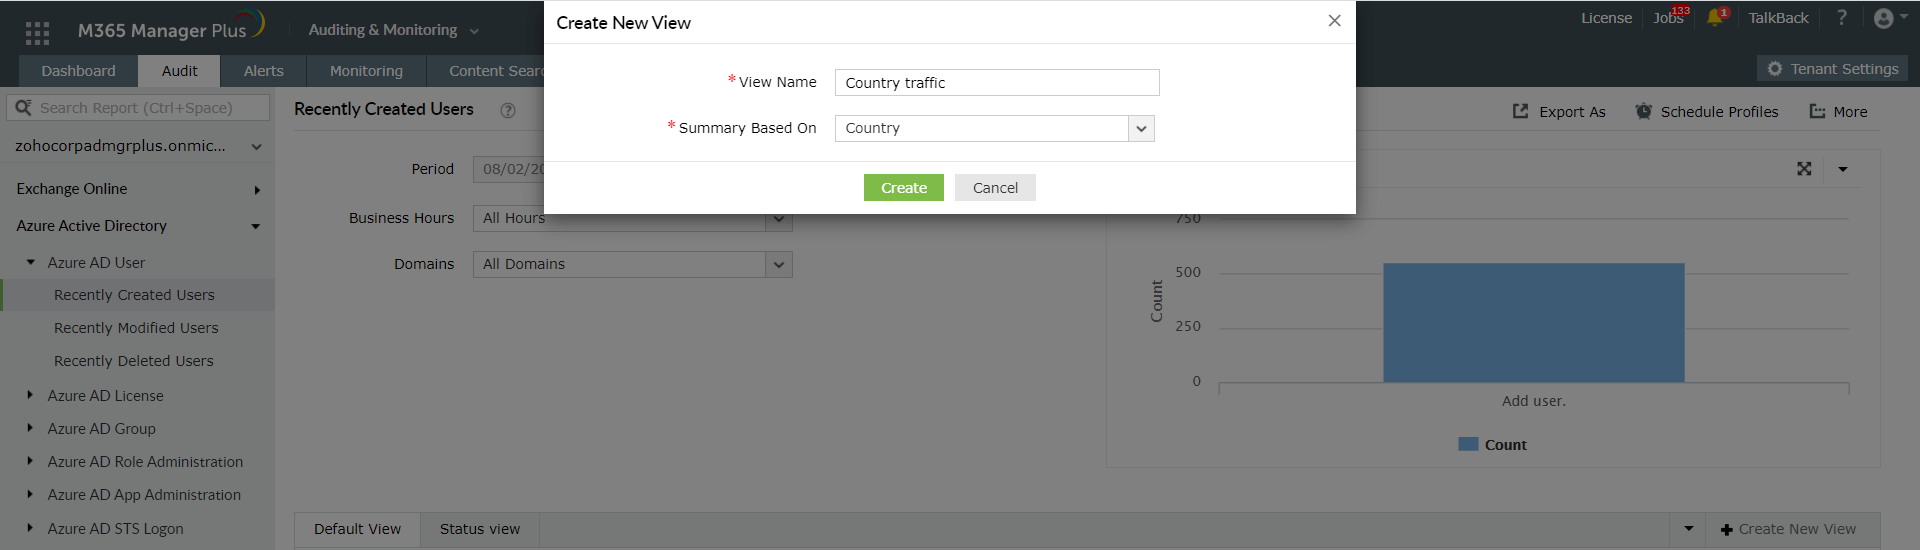Click the View Name input field
Screen dimensions: 1920x550
point(996,83)
